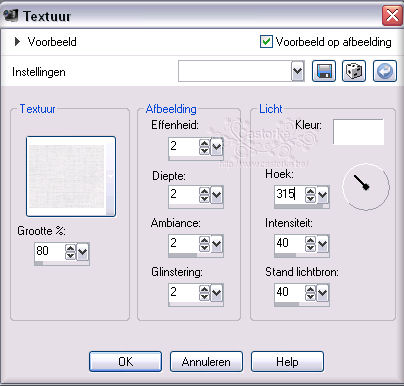
Task: Click the randomize parameters dice icon
Action: (x=354, y=71)
